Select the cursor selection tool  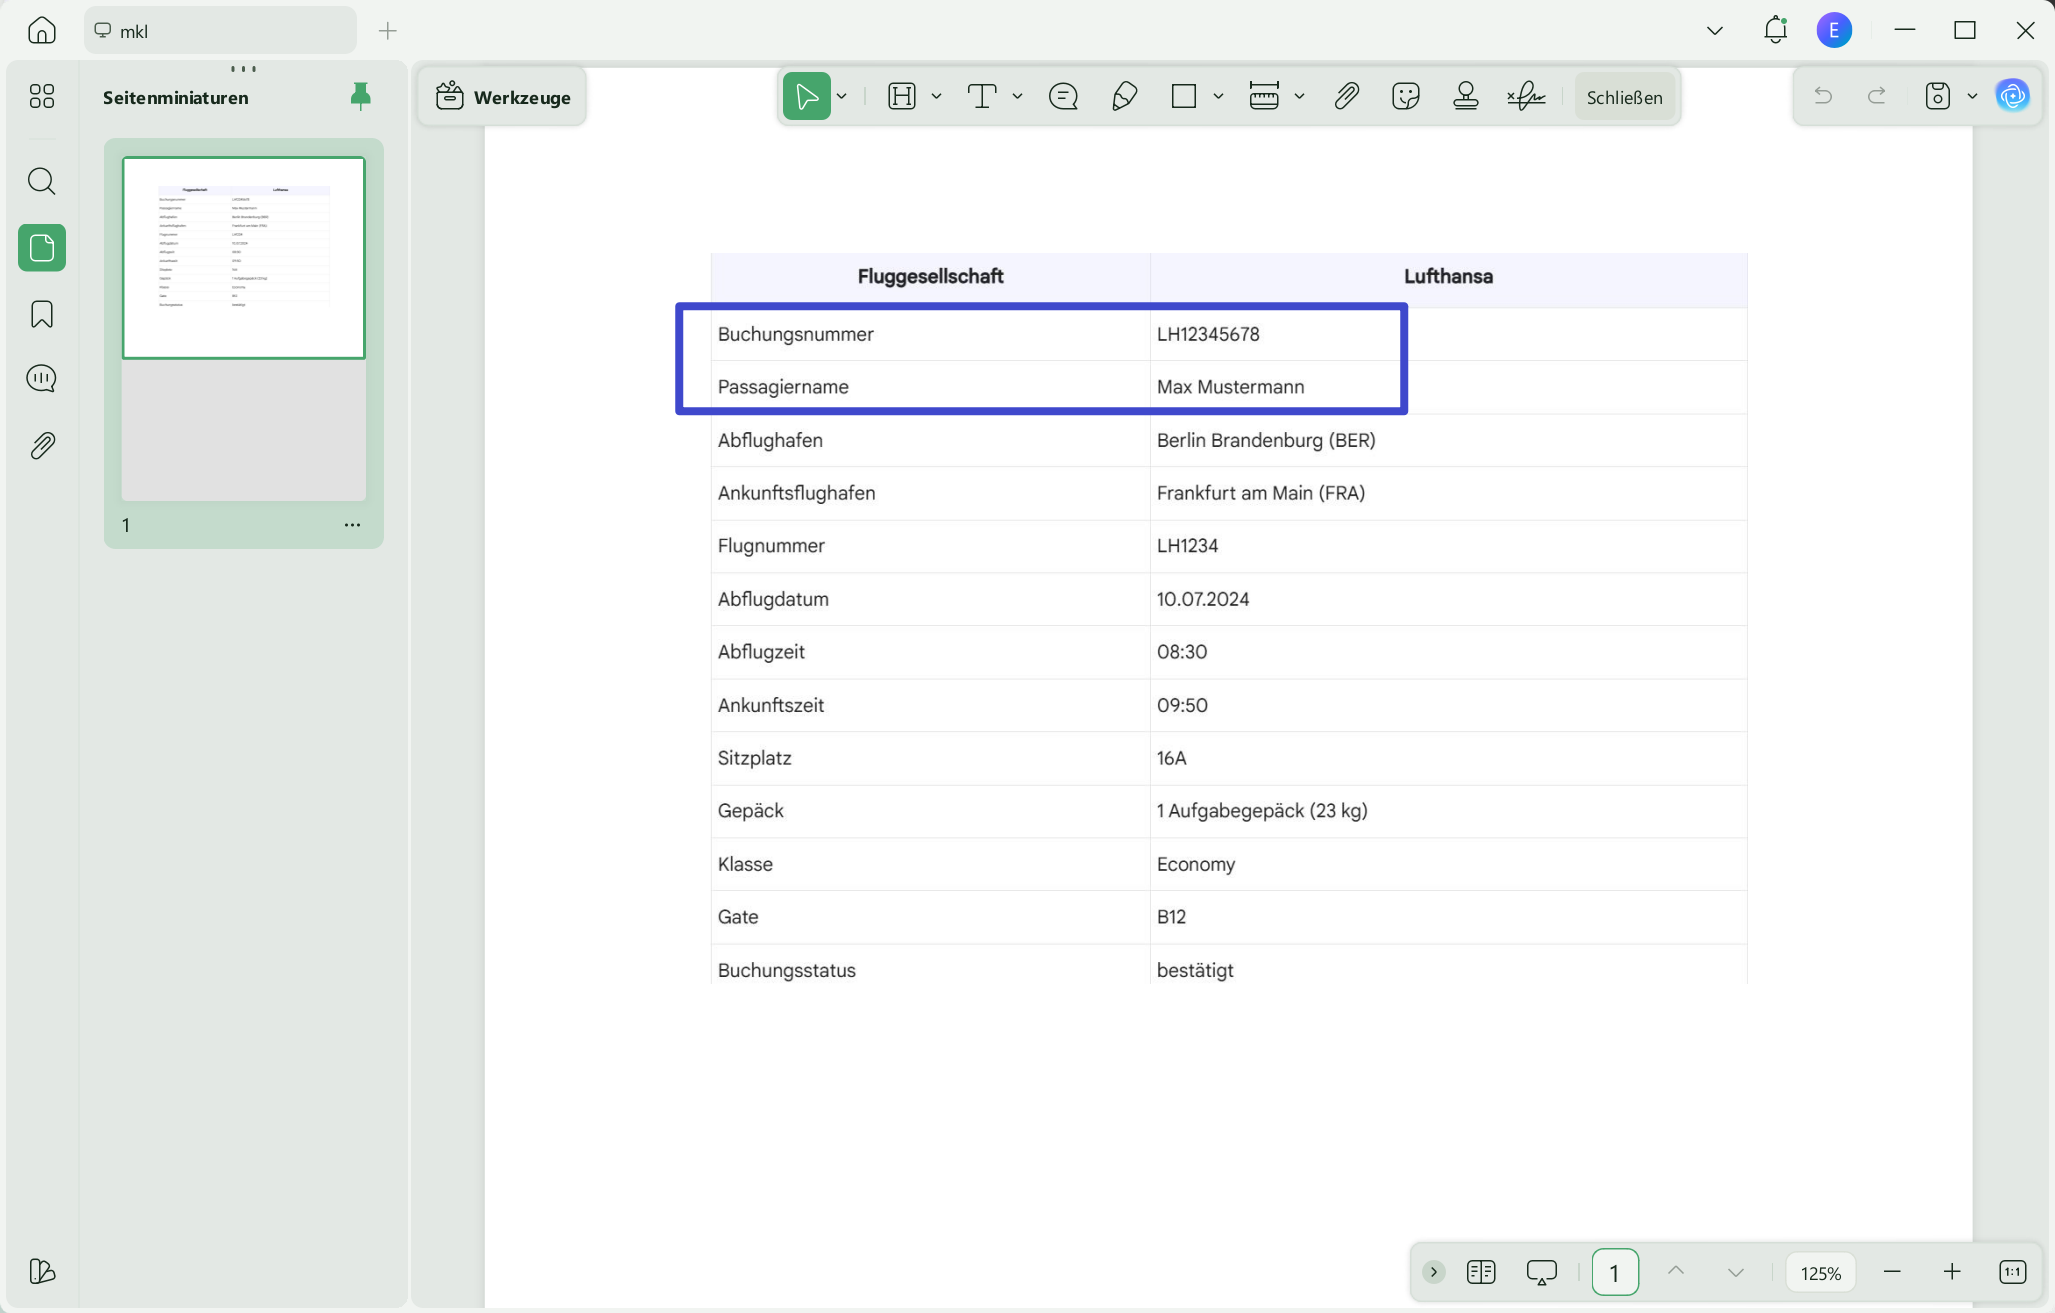coord(806,96)
